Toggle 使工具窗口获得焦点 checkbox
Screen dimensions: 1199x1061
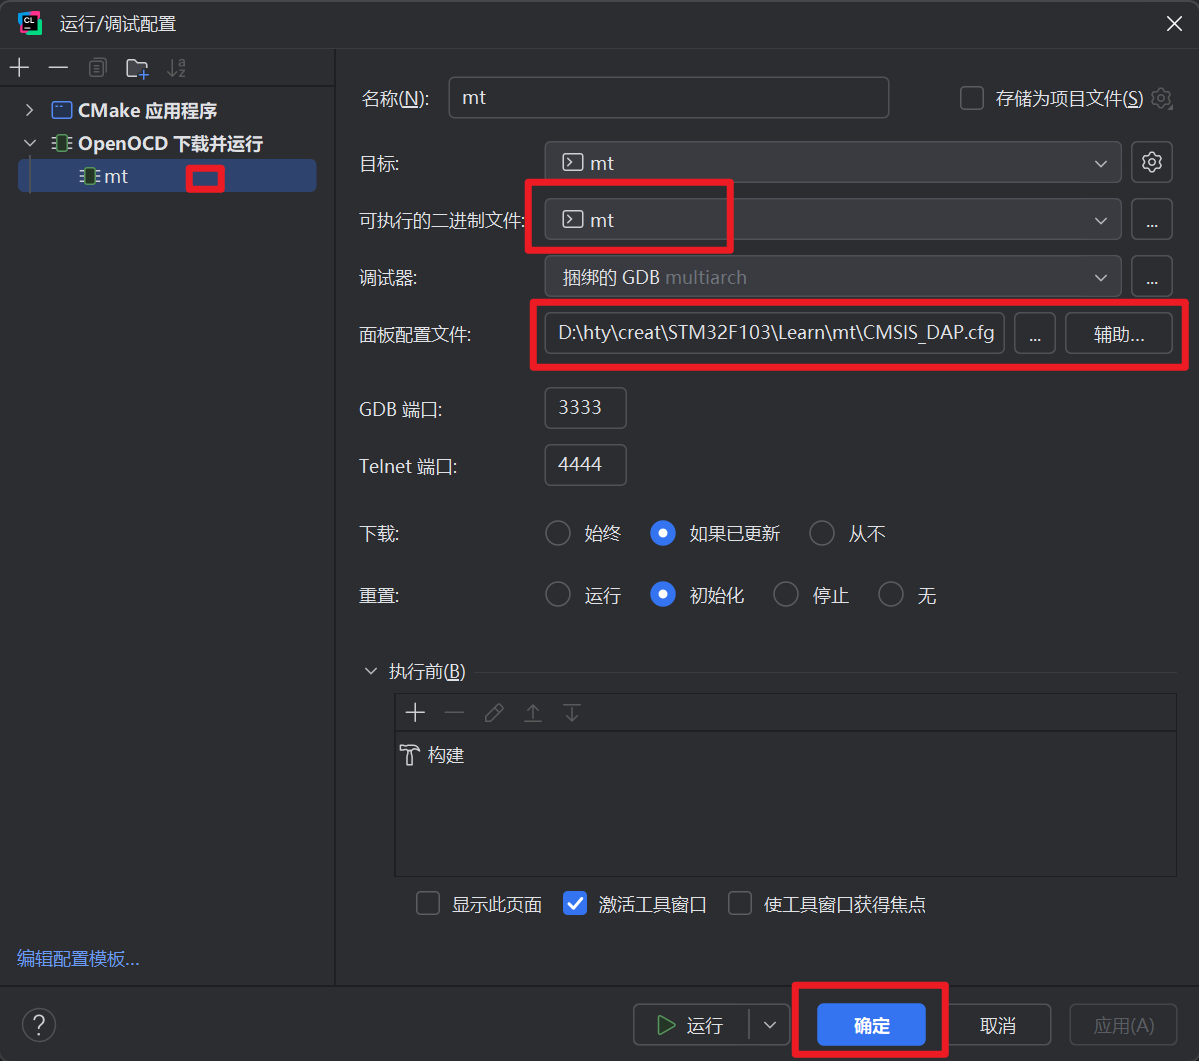tap(740, 904)
